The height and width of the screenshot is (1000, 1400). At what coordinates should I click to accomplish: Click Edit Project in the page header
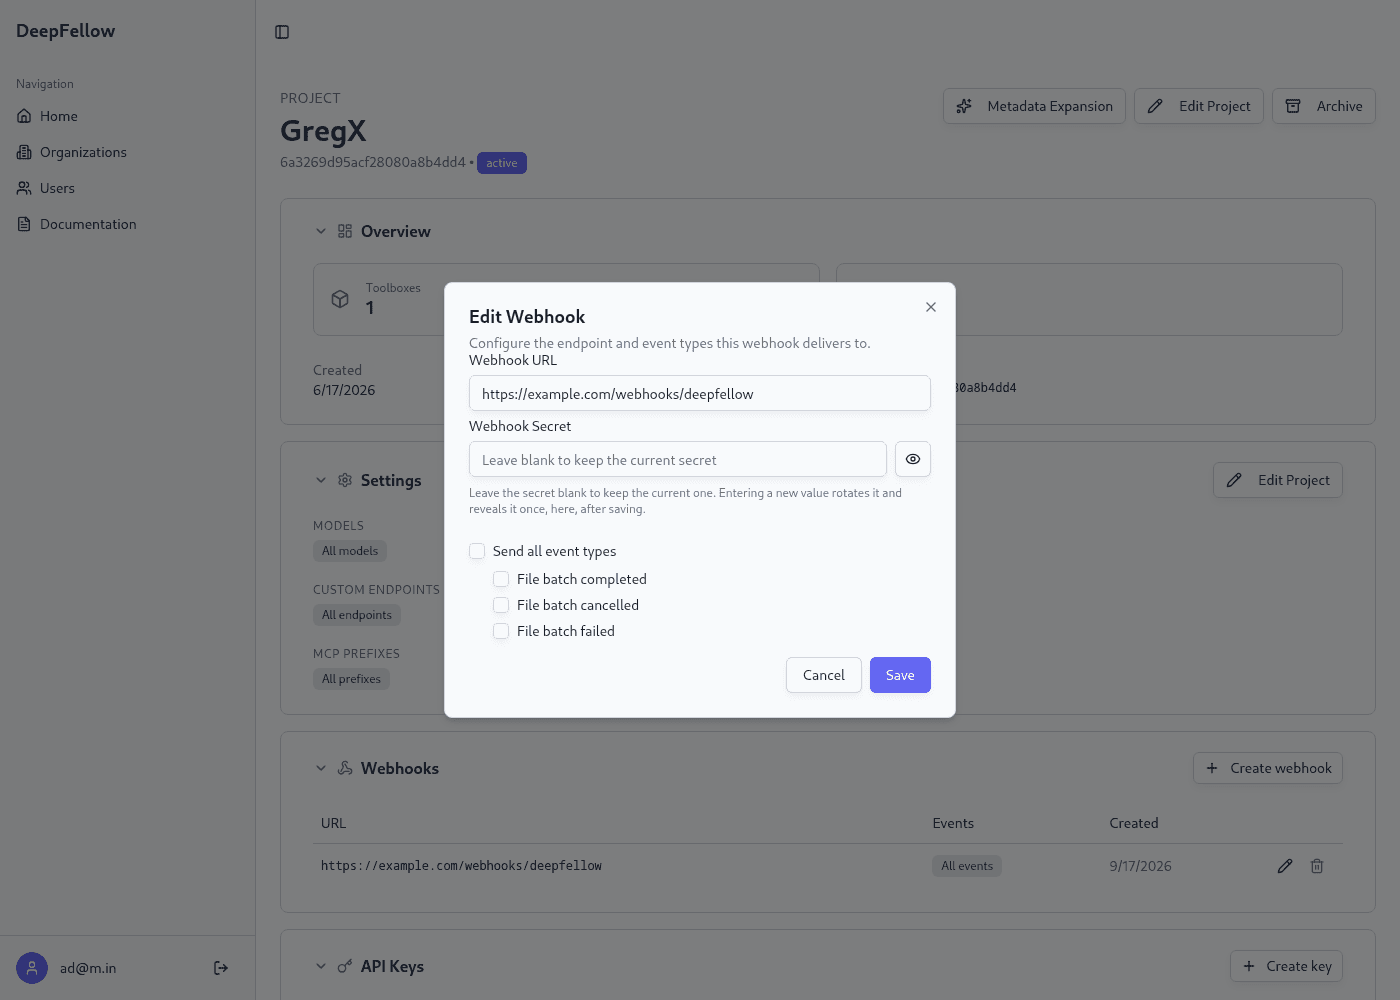[1199, 106]
